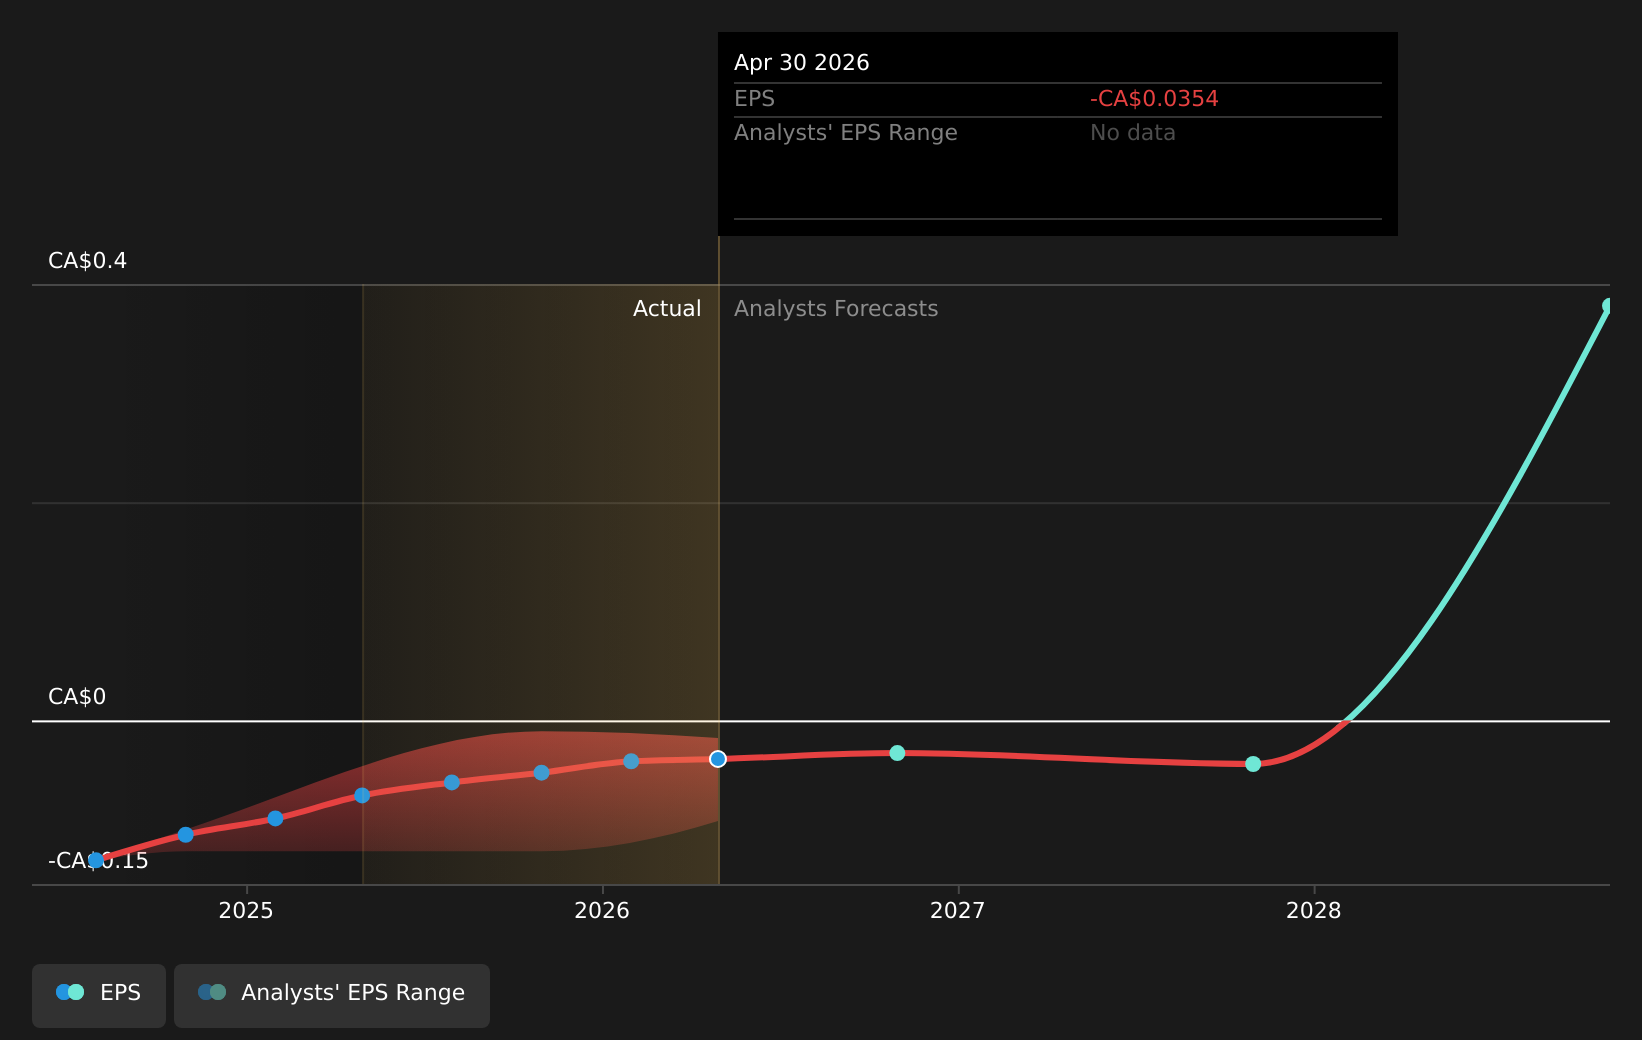Click the 'Analysts Forecasts' section label
This screenshot has height=1040, width=1642.
coord(836,309)
